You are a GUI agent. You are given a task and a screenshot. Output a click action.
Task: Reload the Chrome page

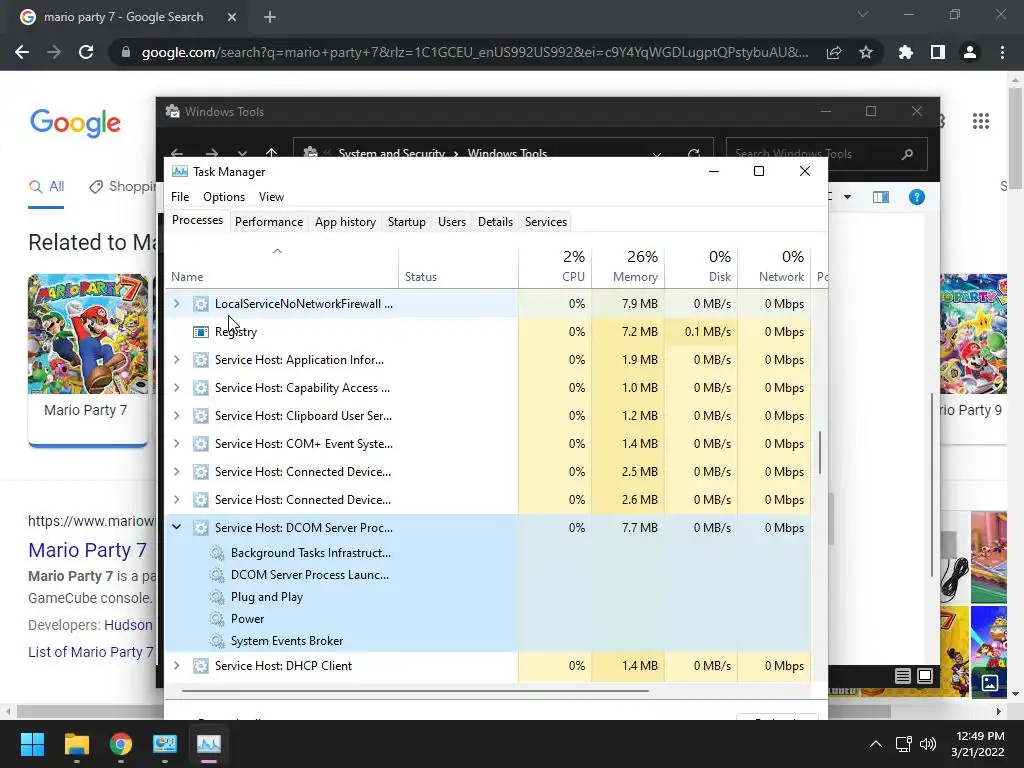(86, 52)
